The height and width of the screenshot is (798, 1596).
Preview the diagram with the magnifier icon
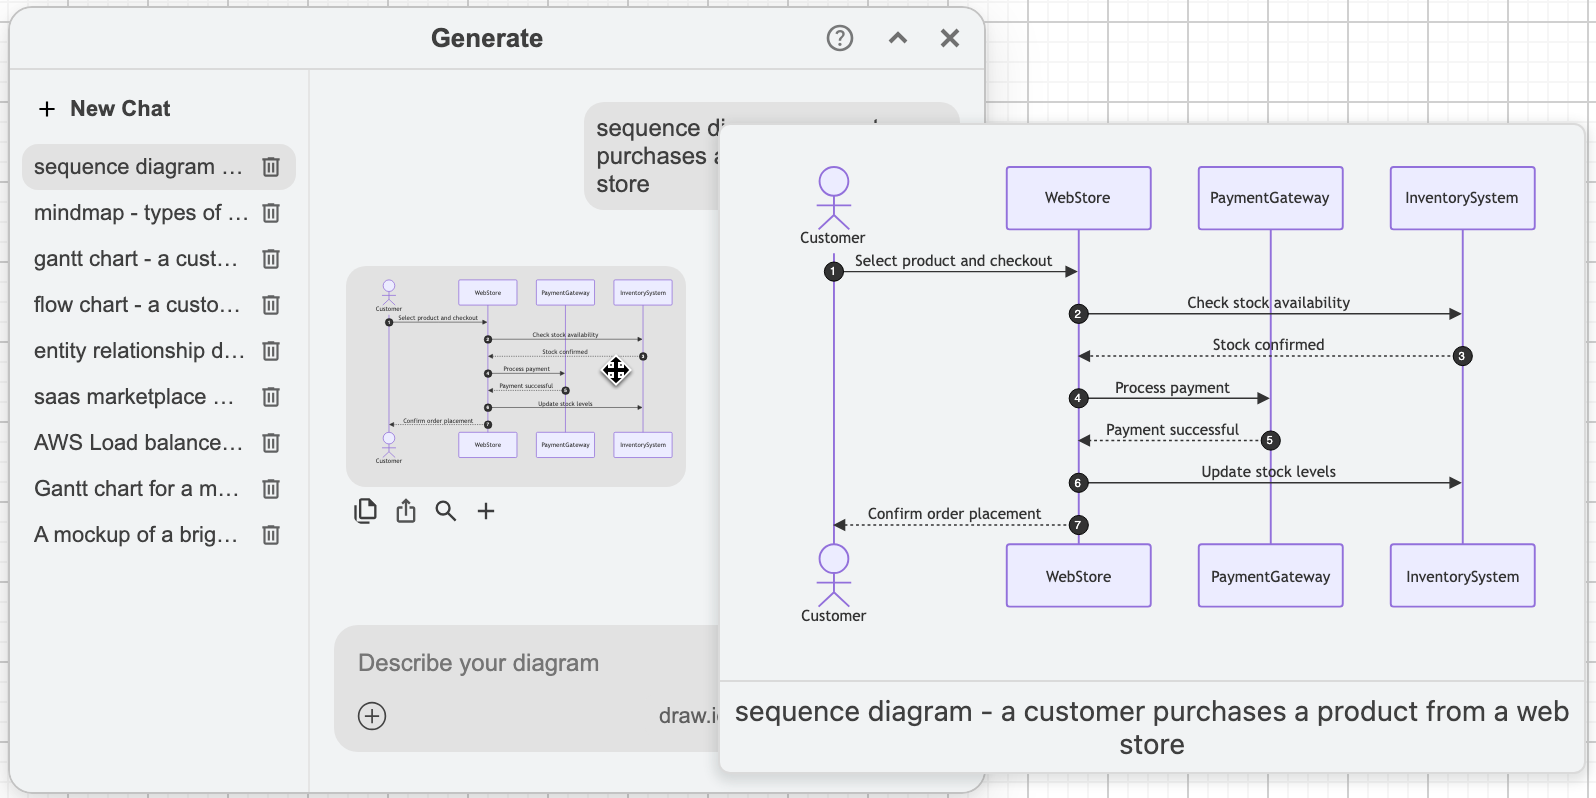(x=446, y=511)
